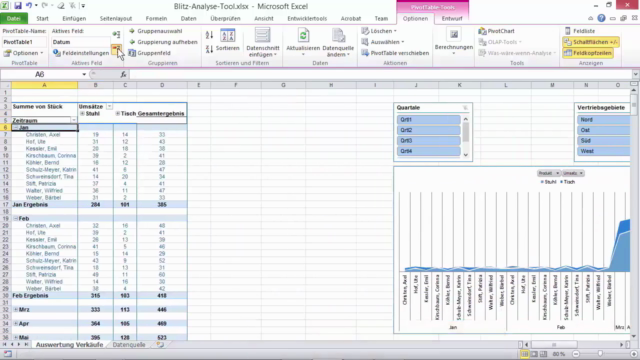Open the Berechnungen menu
640x360 pixels.
point(453,42)
